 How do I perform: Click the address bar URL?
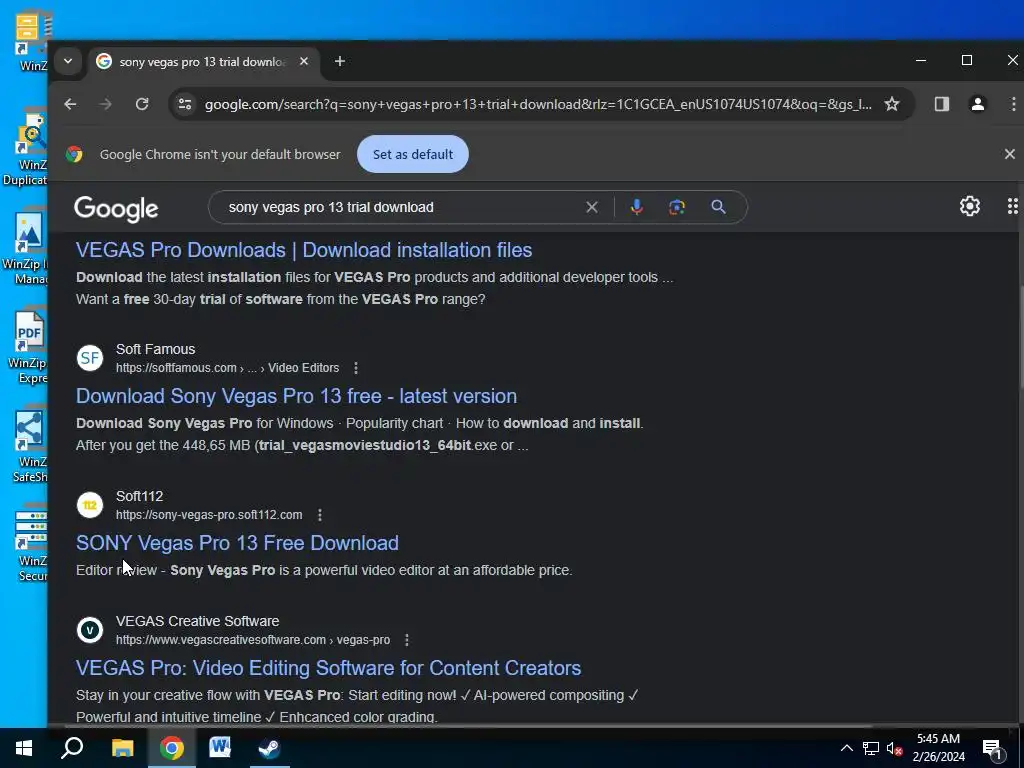pos(538,104)
